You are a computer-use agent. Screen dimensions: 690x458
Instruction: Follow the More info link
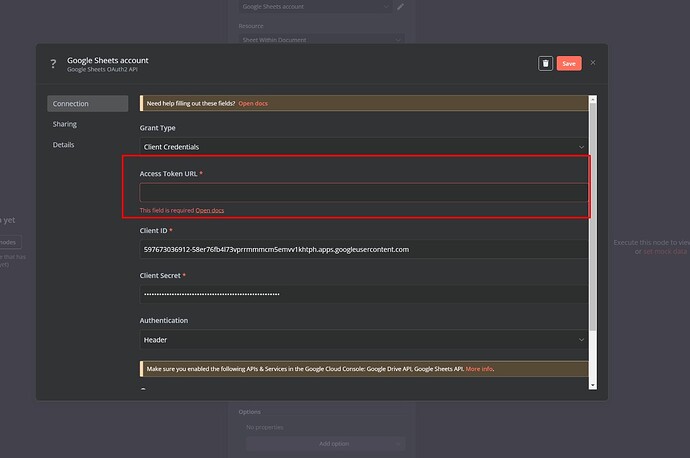tap(479, 369)
